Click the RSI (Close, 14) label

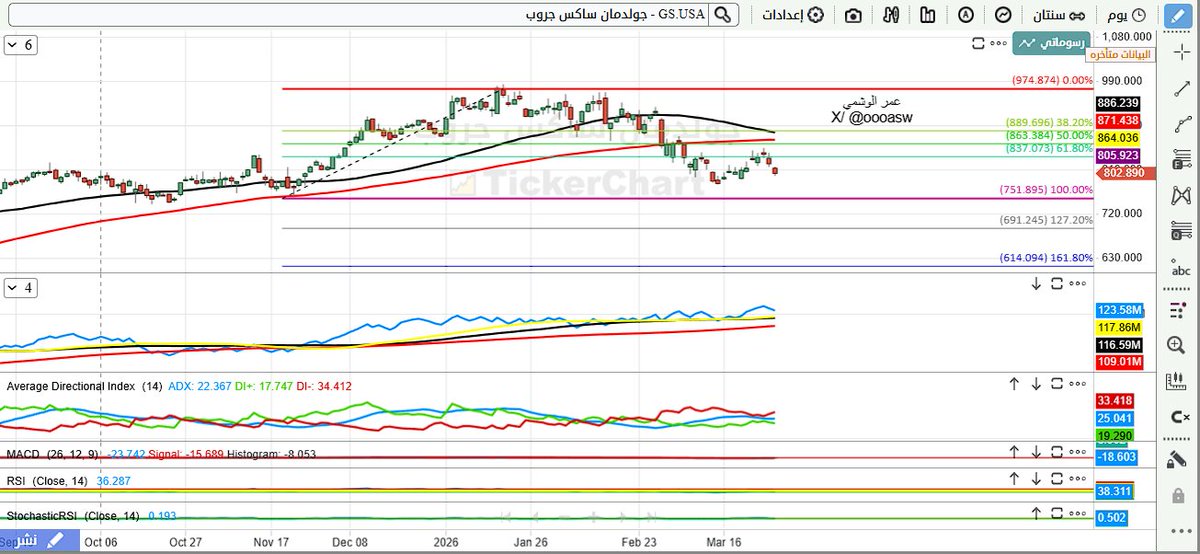(46, 481)
